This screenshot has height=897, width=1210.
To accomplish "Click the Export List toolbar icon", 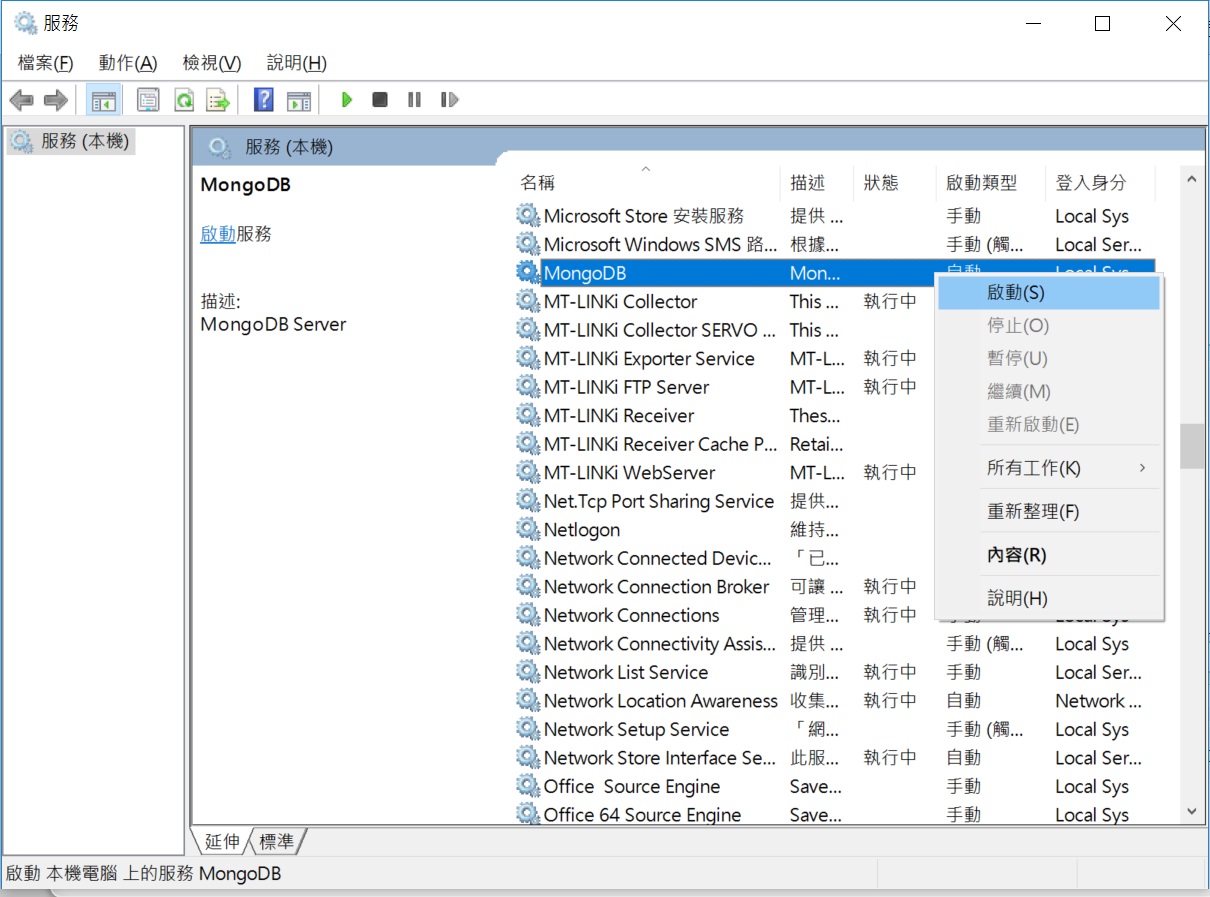I will (x=217, y=100).
